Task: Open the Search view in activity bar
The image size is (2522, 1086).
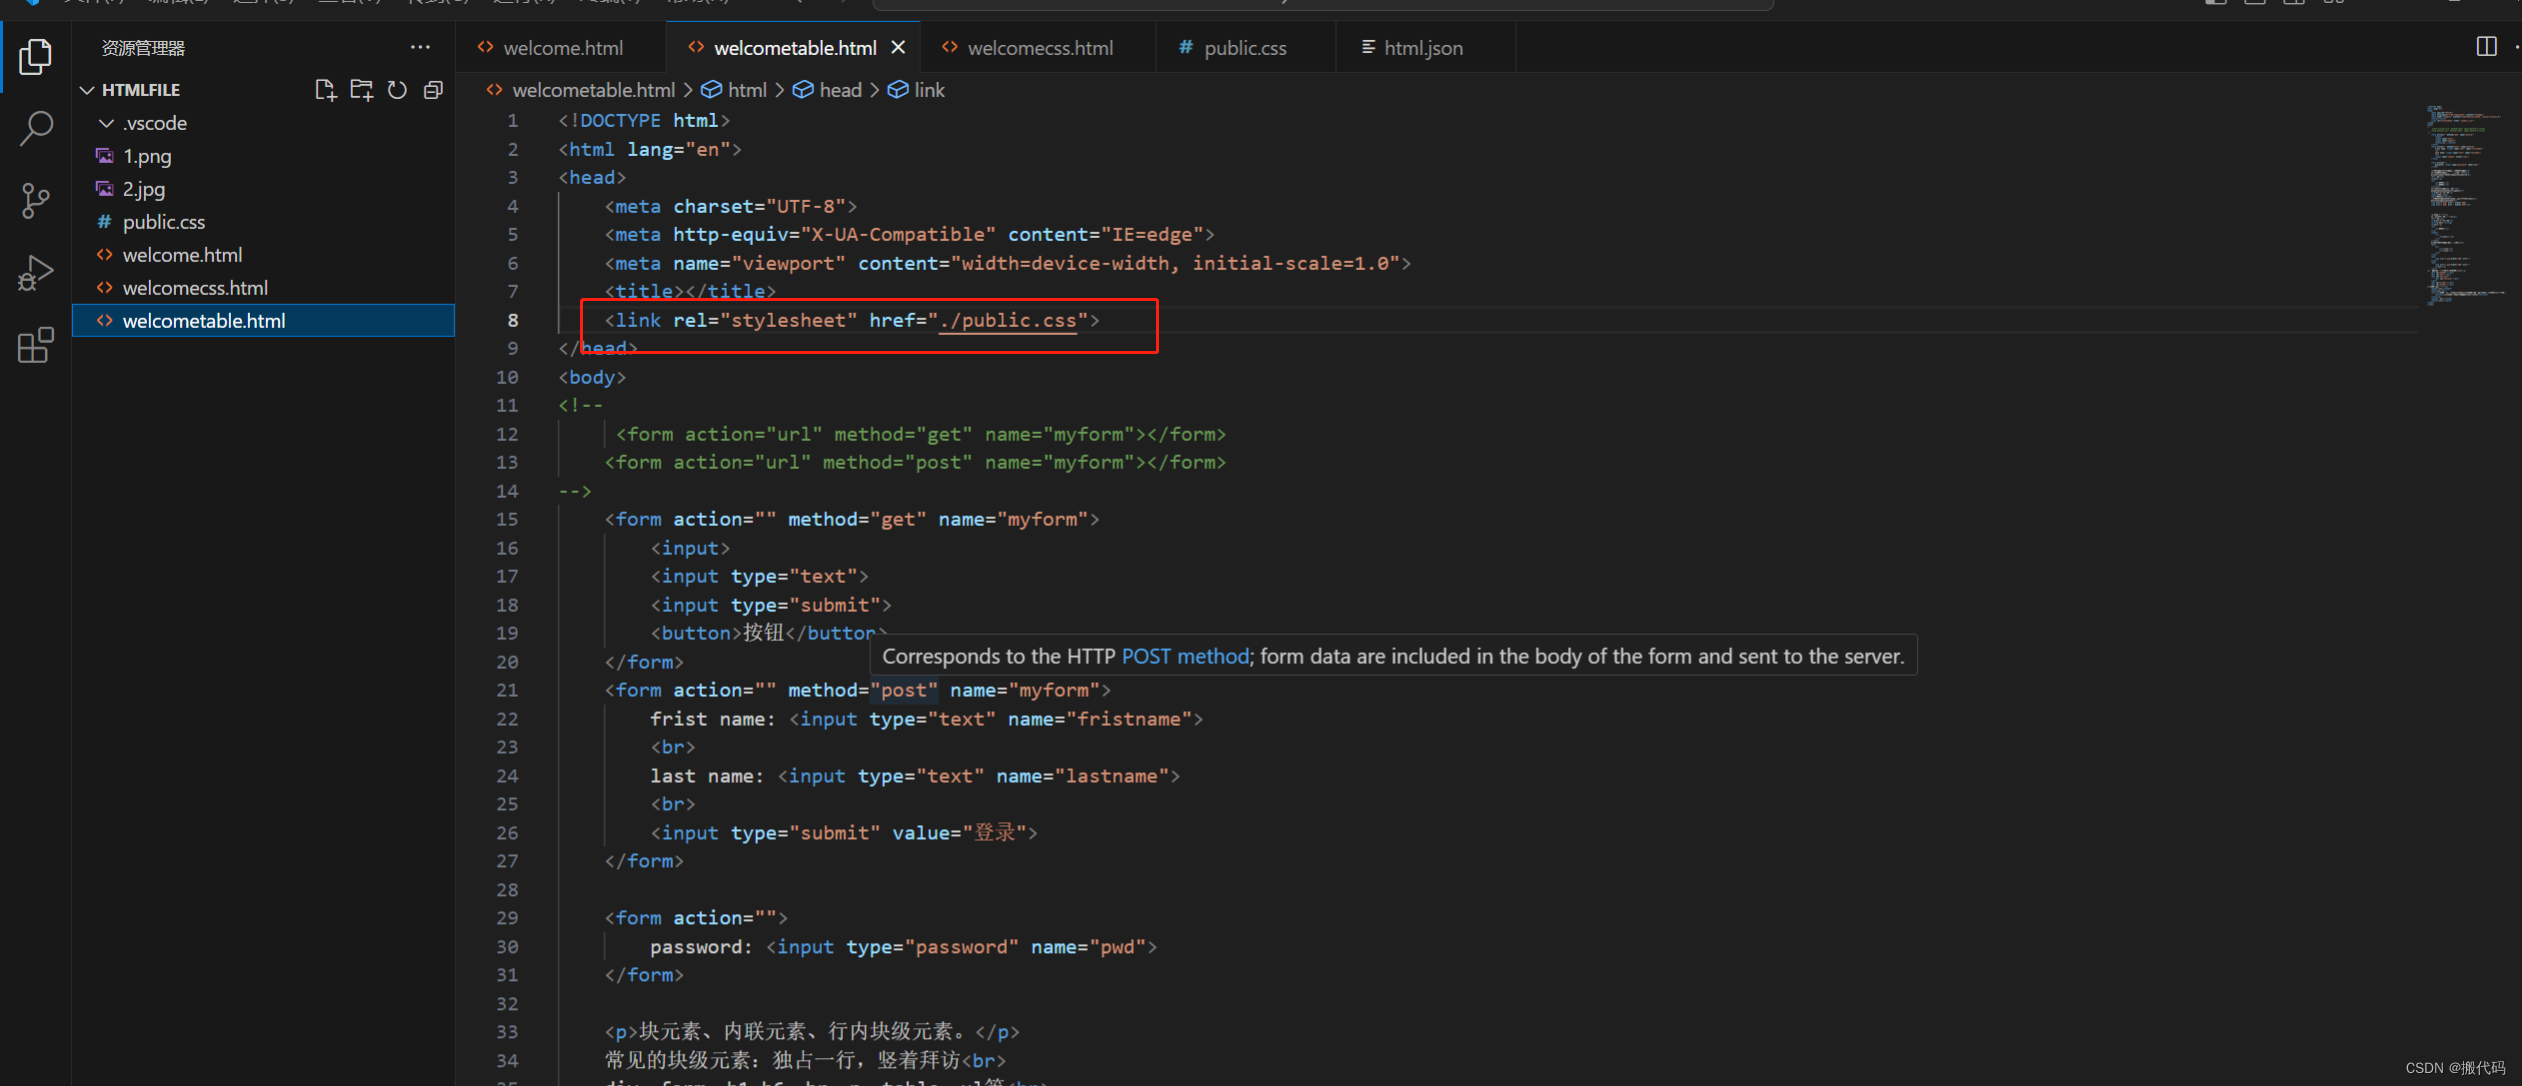Action: coord(36,128)
